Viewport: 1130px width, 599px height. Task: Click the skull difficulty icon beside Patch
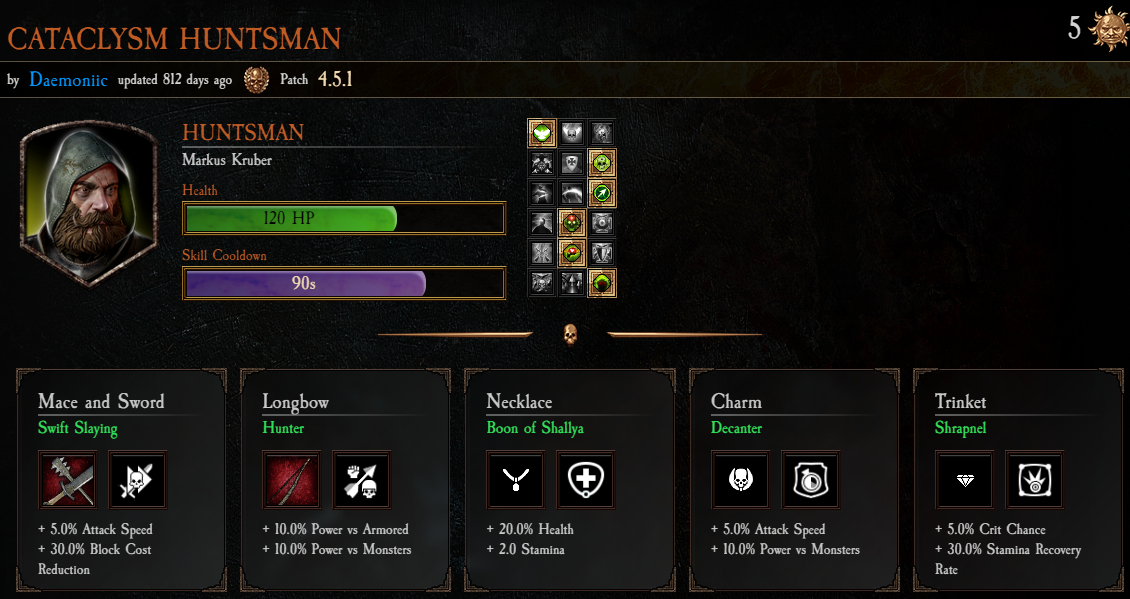pos(256,80)
